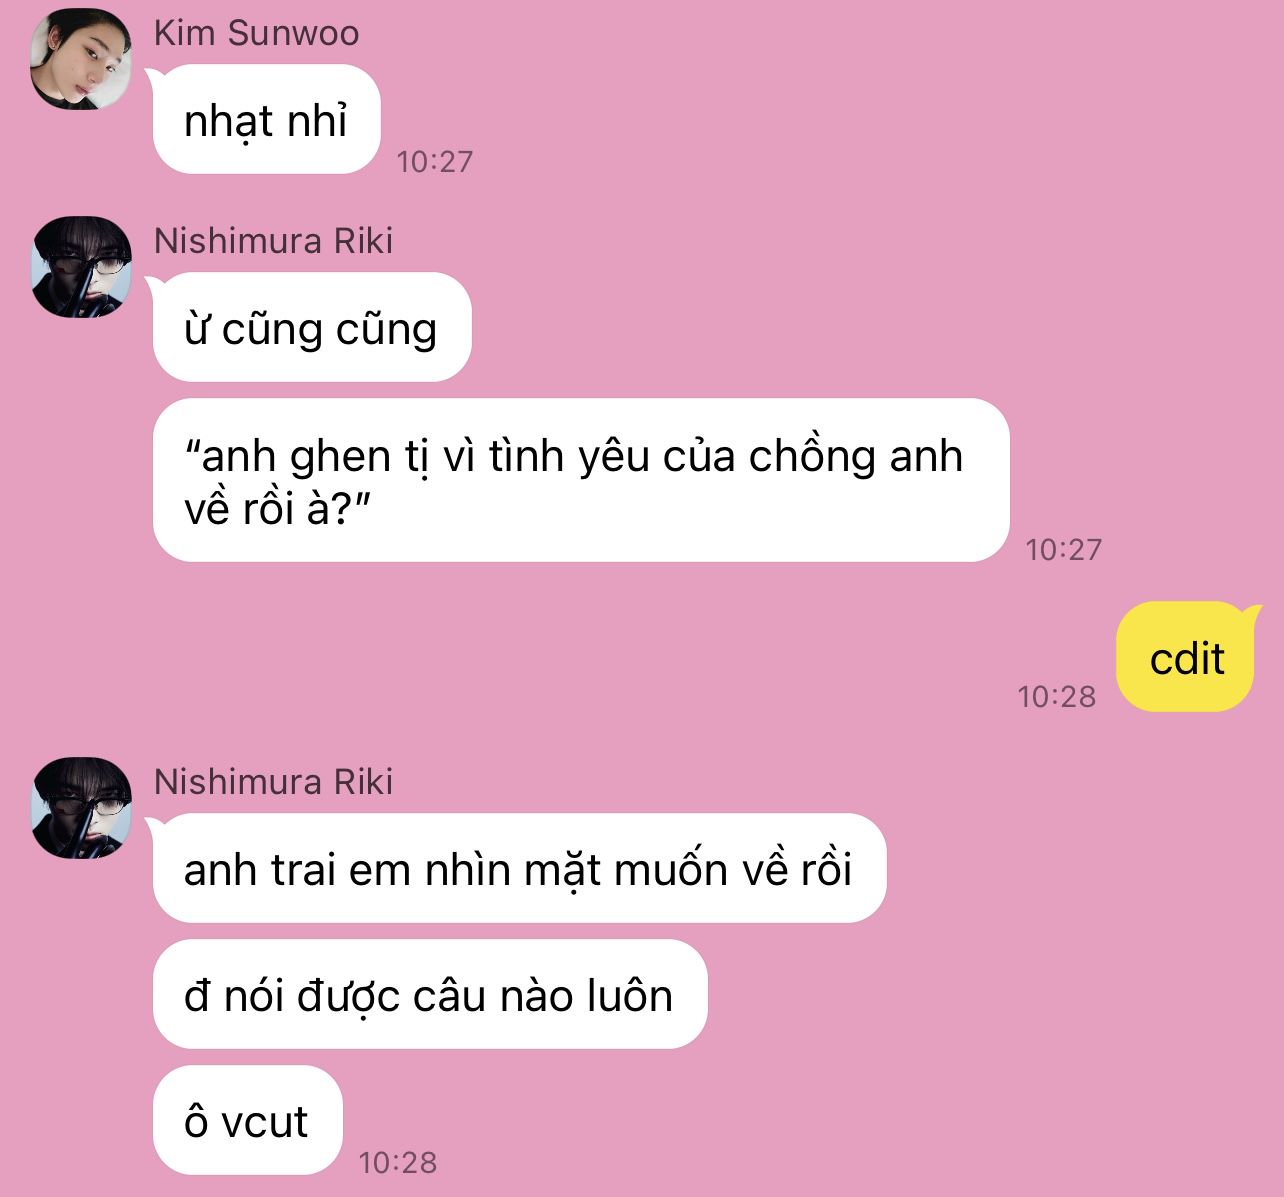
Task: Tap the second Nishimura Riki name label
Action: click(273, 782)
